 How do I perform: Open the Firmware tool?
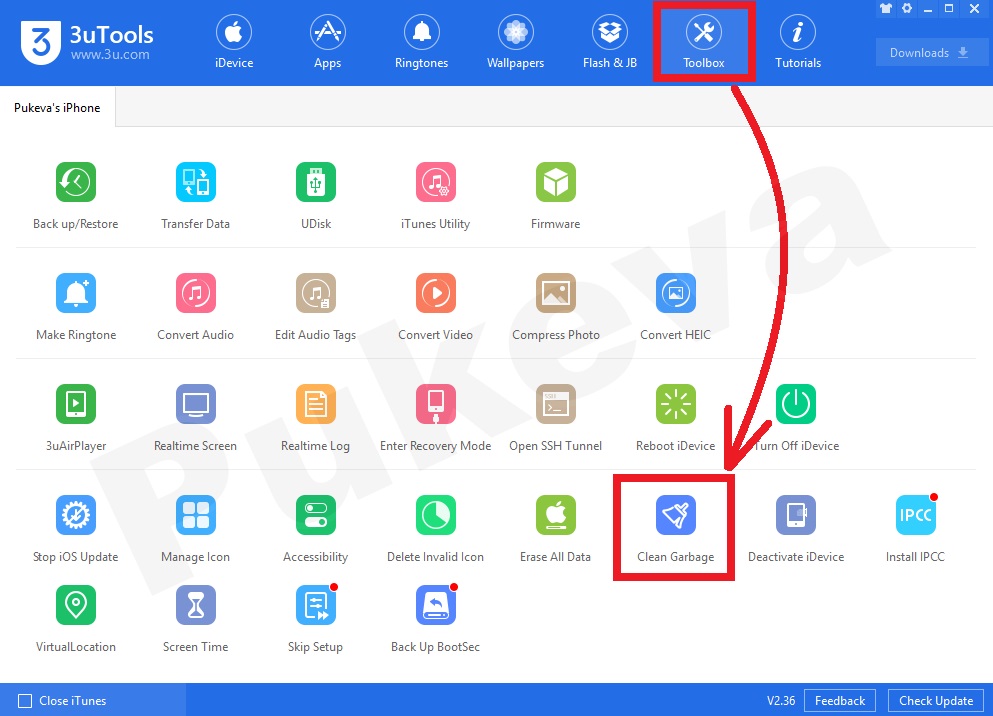(x=555, y=182)
